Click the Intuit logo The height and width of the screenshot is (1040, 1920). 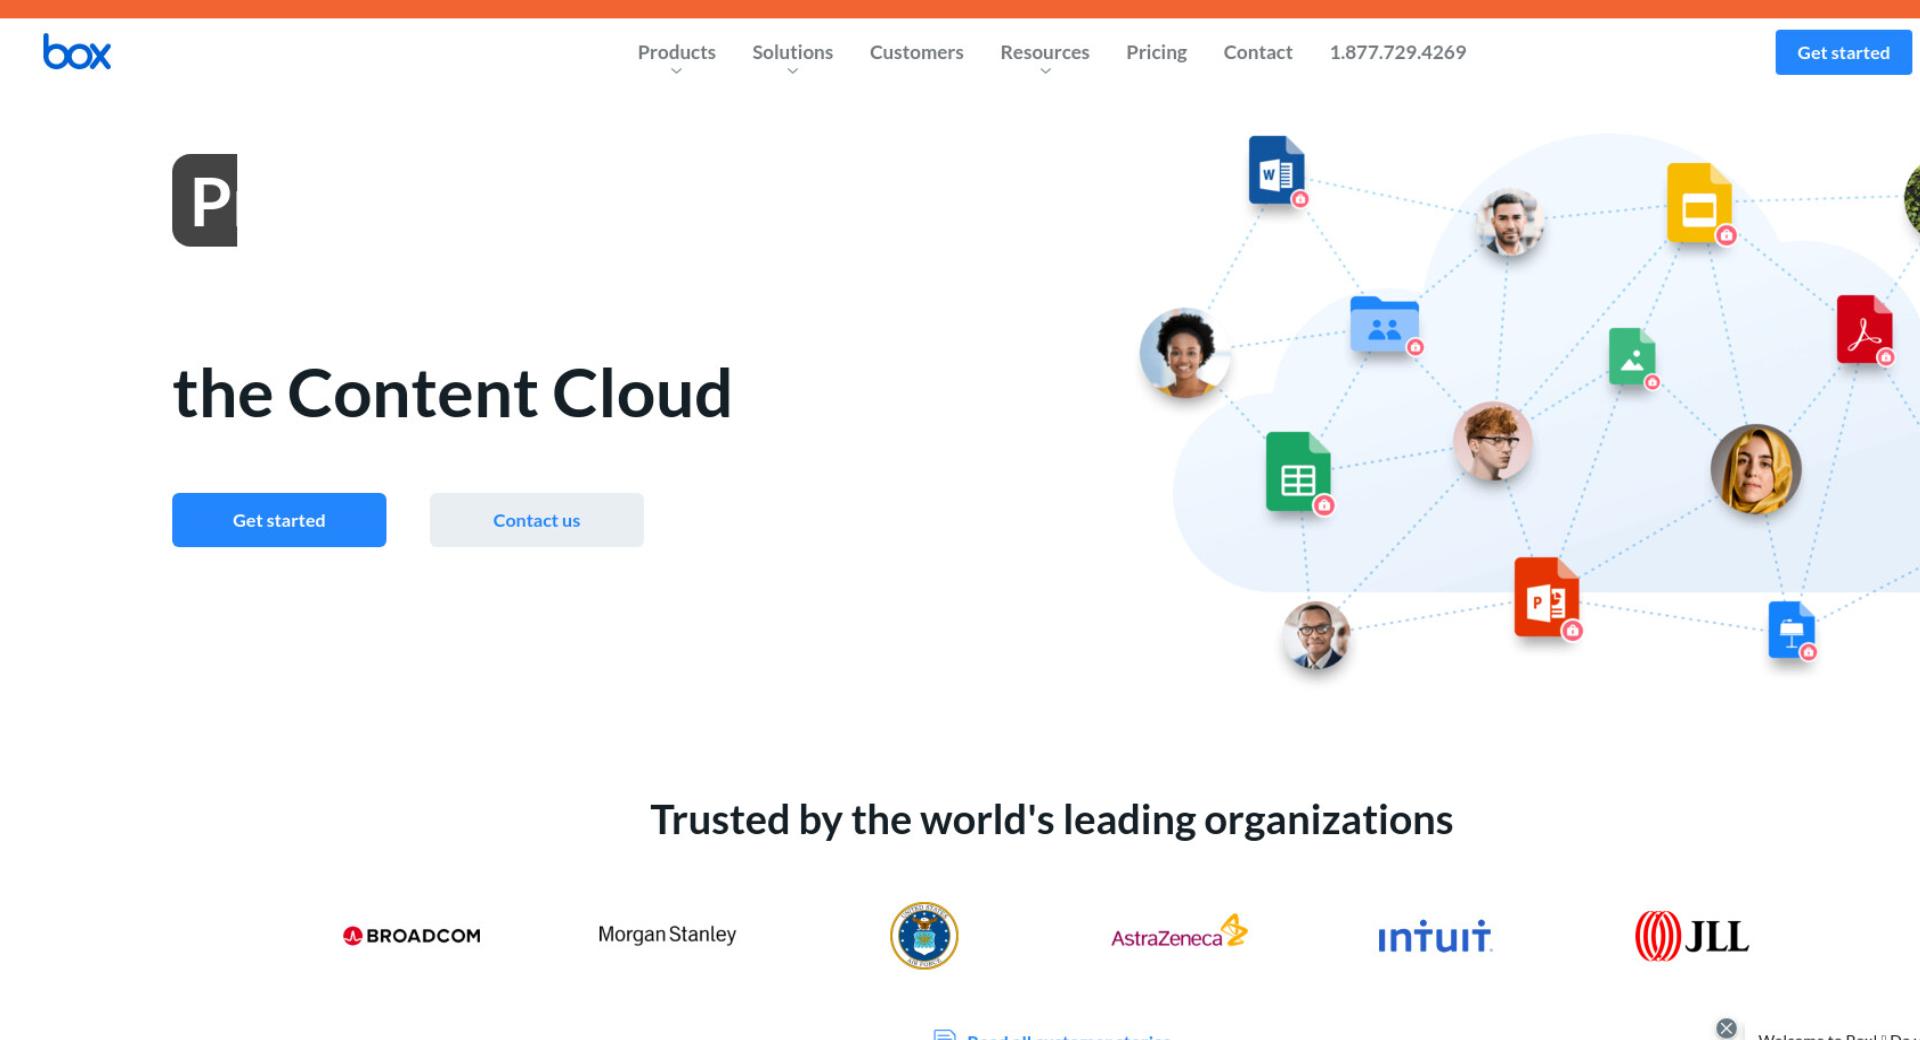[1434, 936]
